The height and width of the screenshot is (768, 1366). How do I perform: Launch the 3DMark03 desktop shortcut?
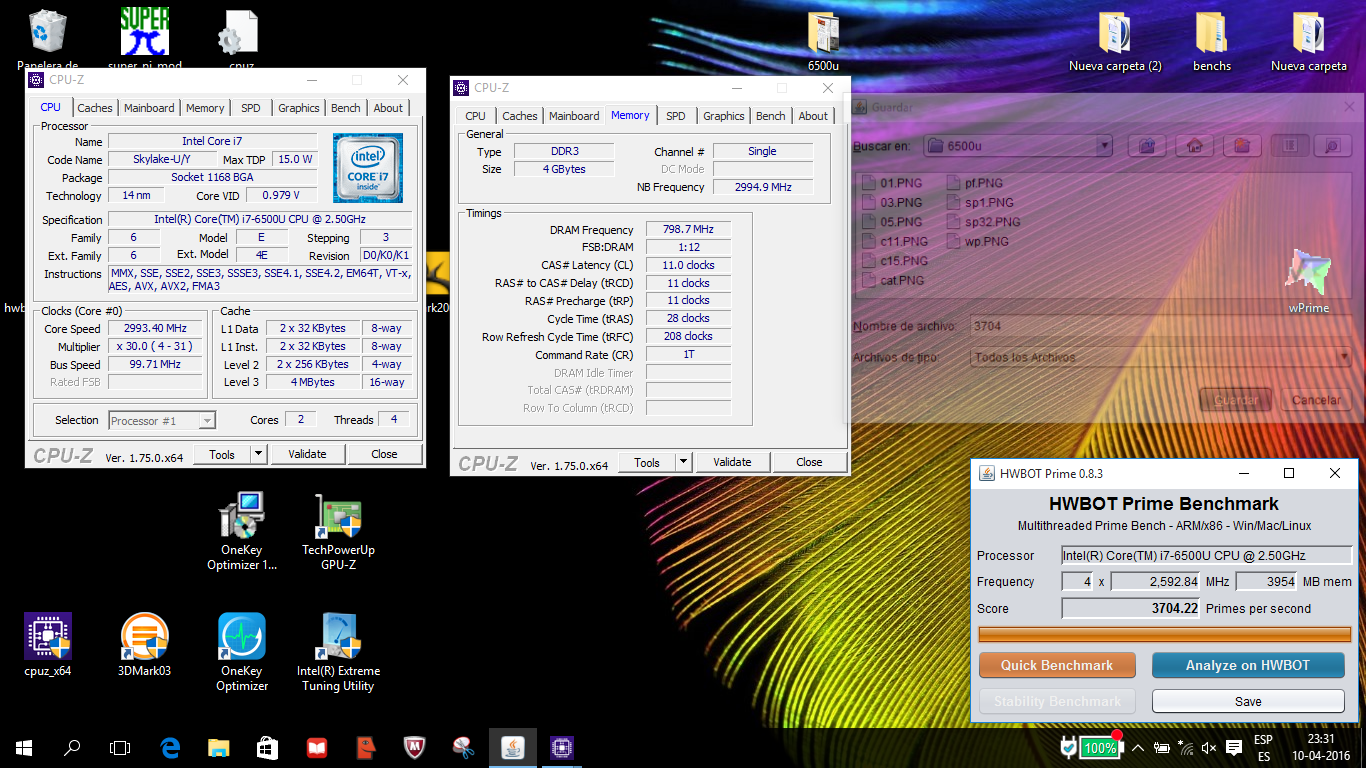(144, 637)
